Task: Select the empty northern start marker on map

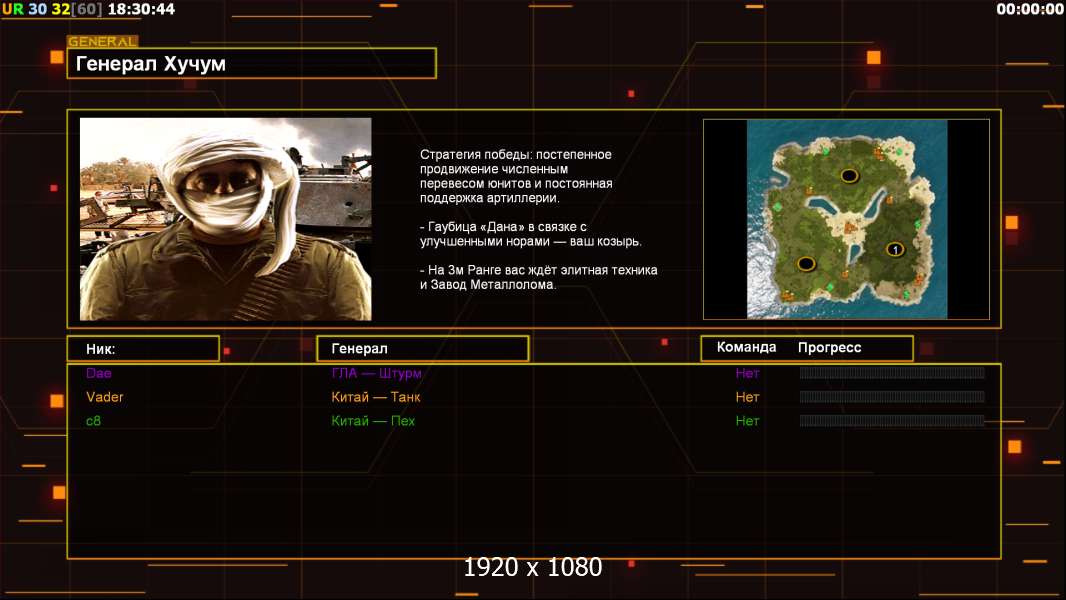Action: coord(849,175)
